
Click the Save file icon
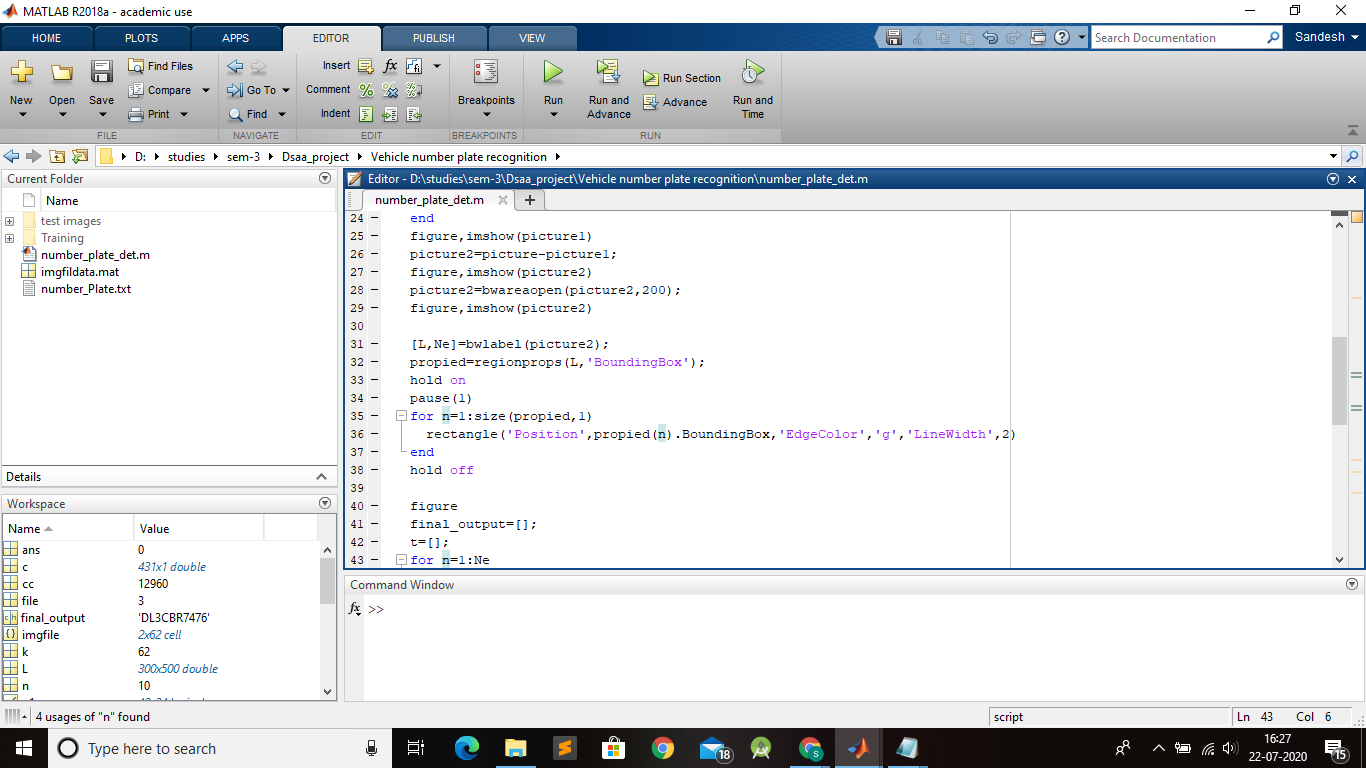(x=101, y=73)
